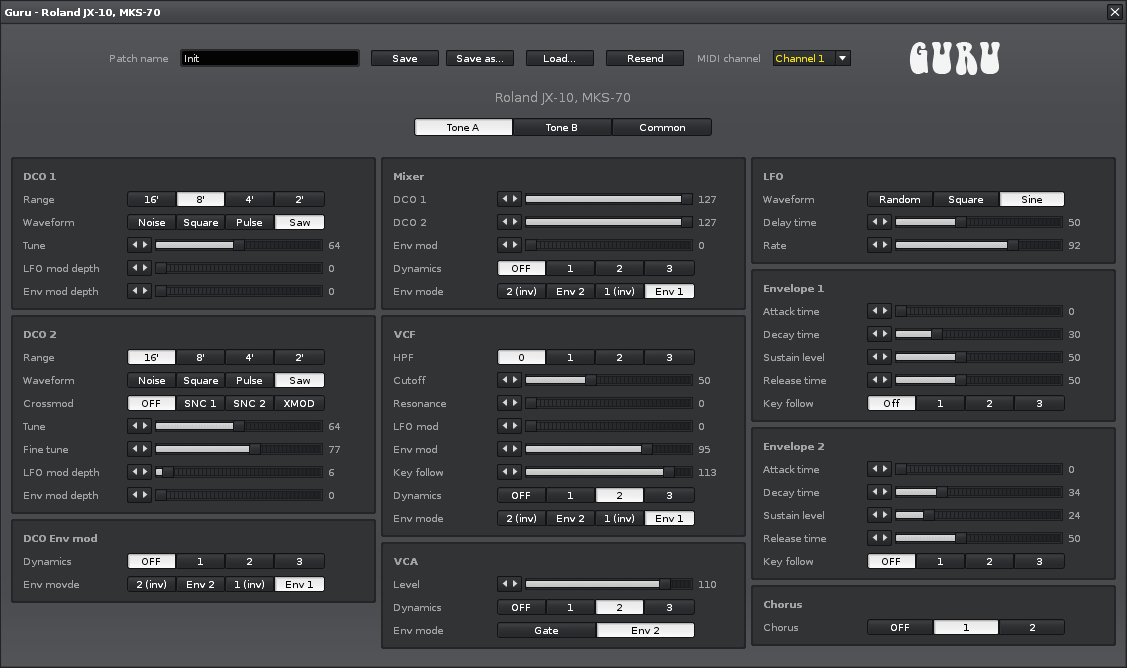1127x668 pixels.
Task: Click the decrease arrow for Mixer DCO 2 level
Action: click(505, 222)
